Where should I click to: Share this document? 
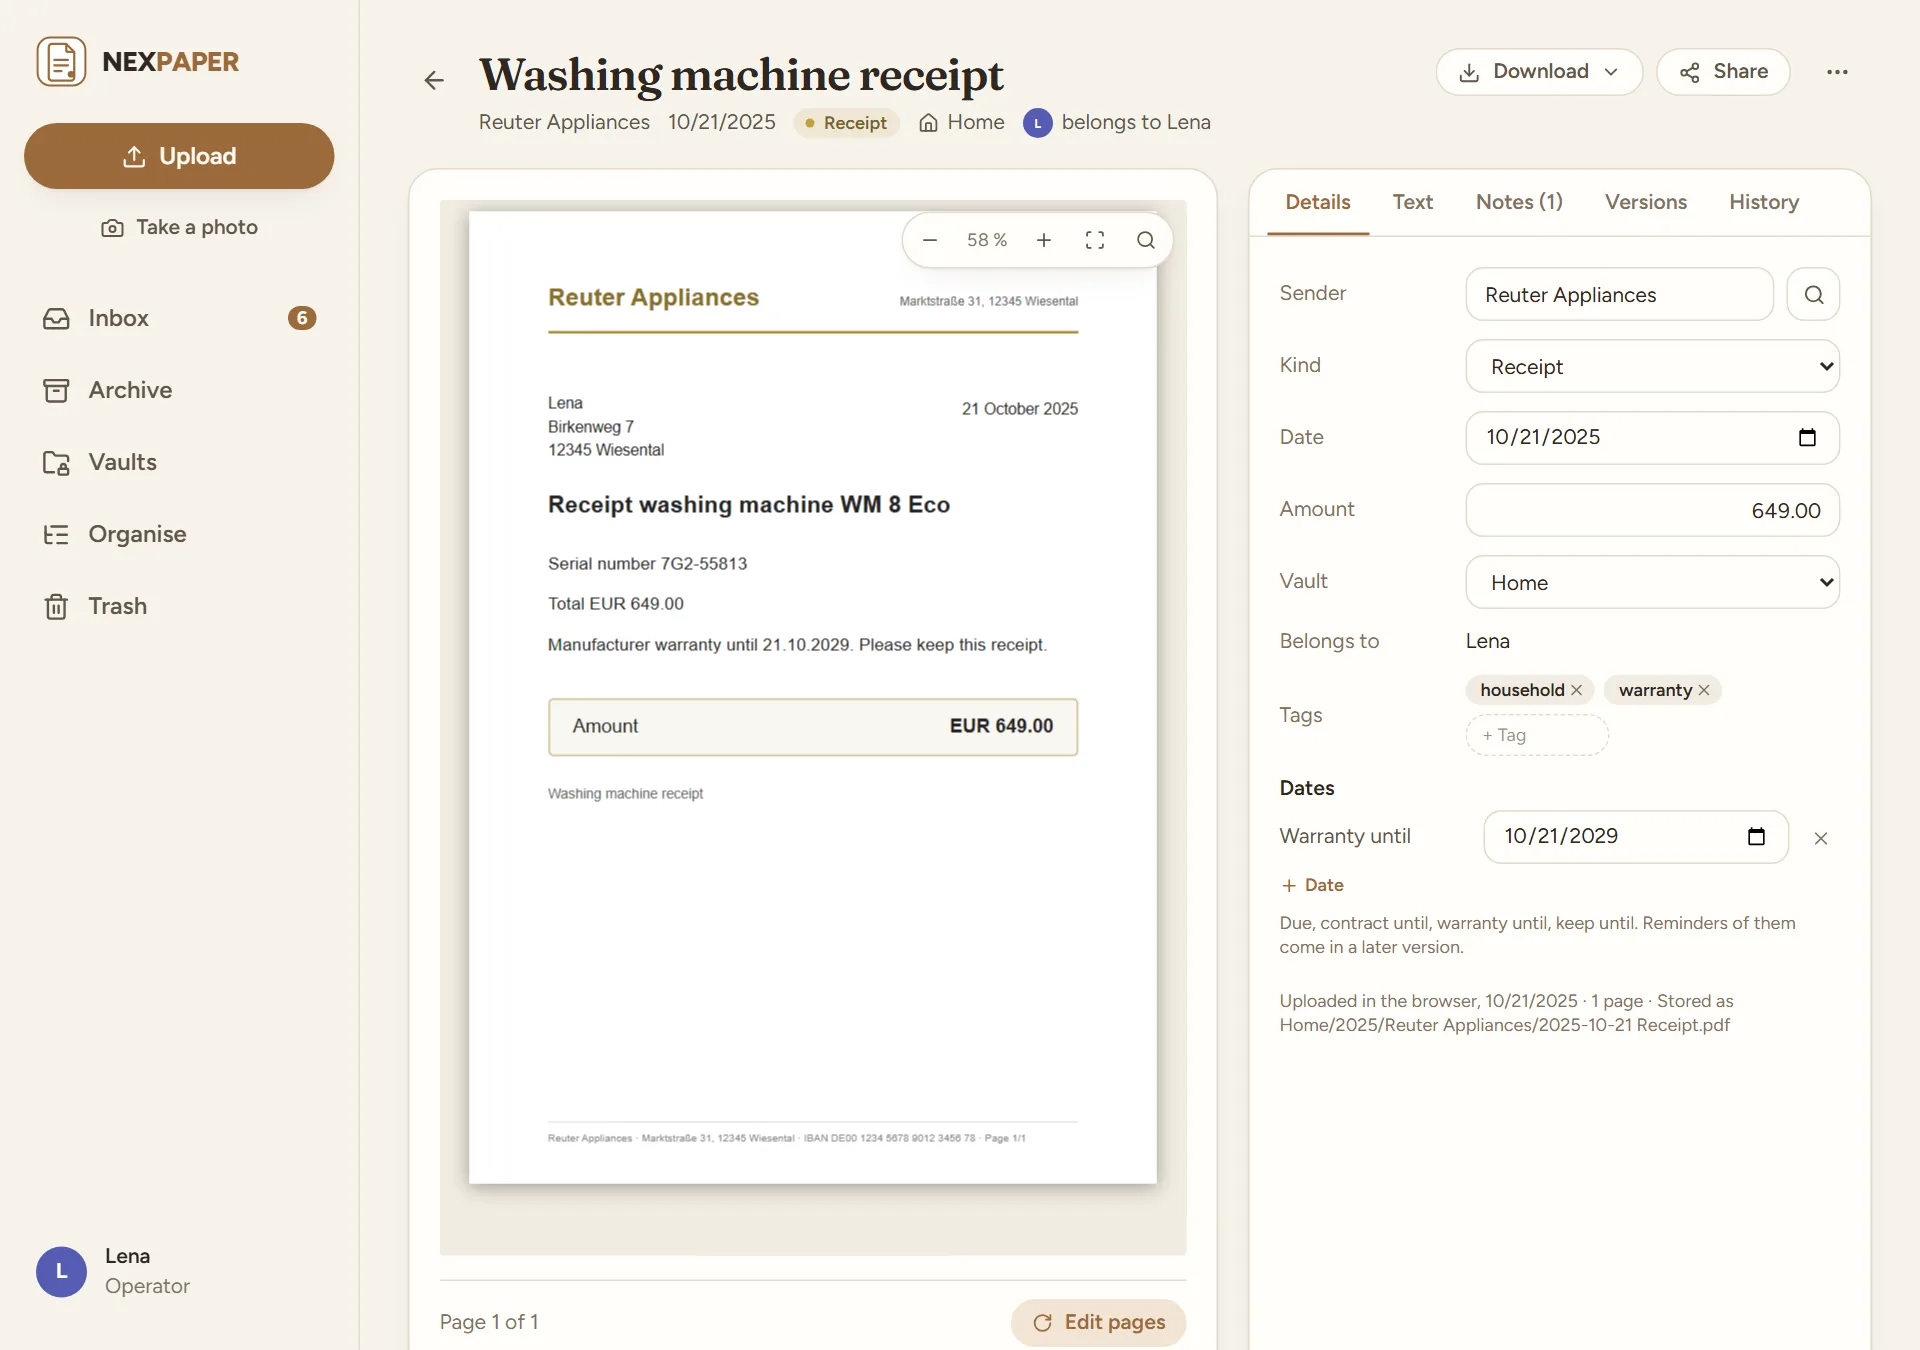(x=1723, y=72)
